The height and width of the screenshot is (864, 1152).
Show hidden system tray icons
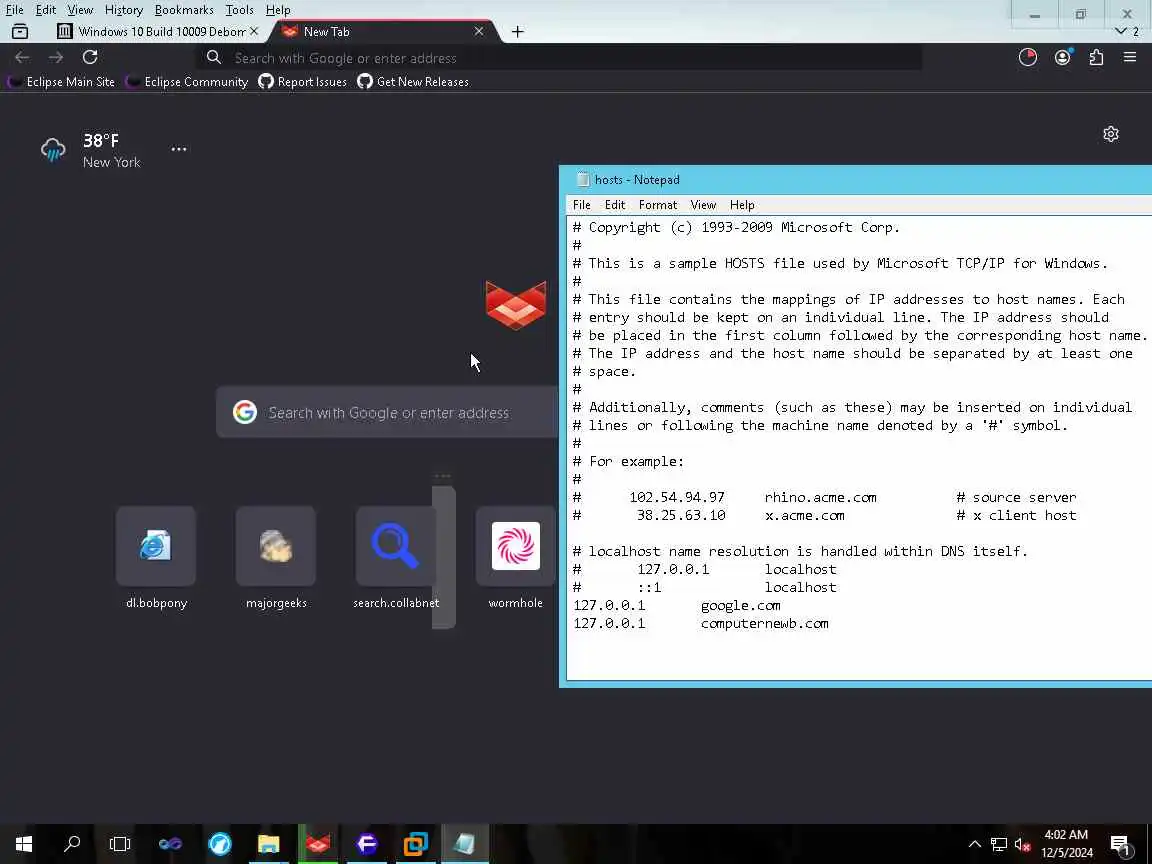(x=974, y=844)
